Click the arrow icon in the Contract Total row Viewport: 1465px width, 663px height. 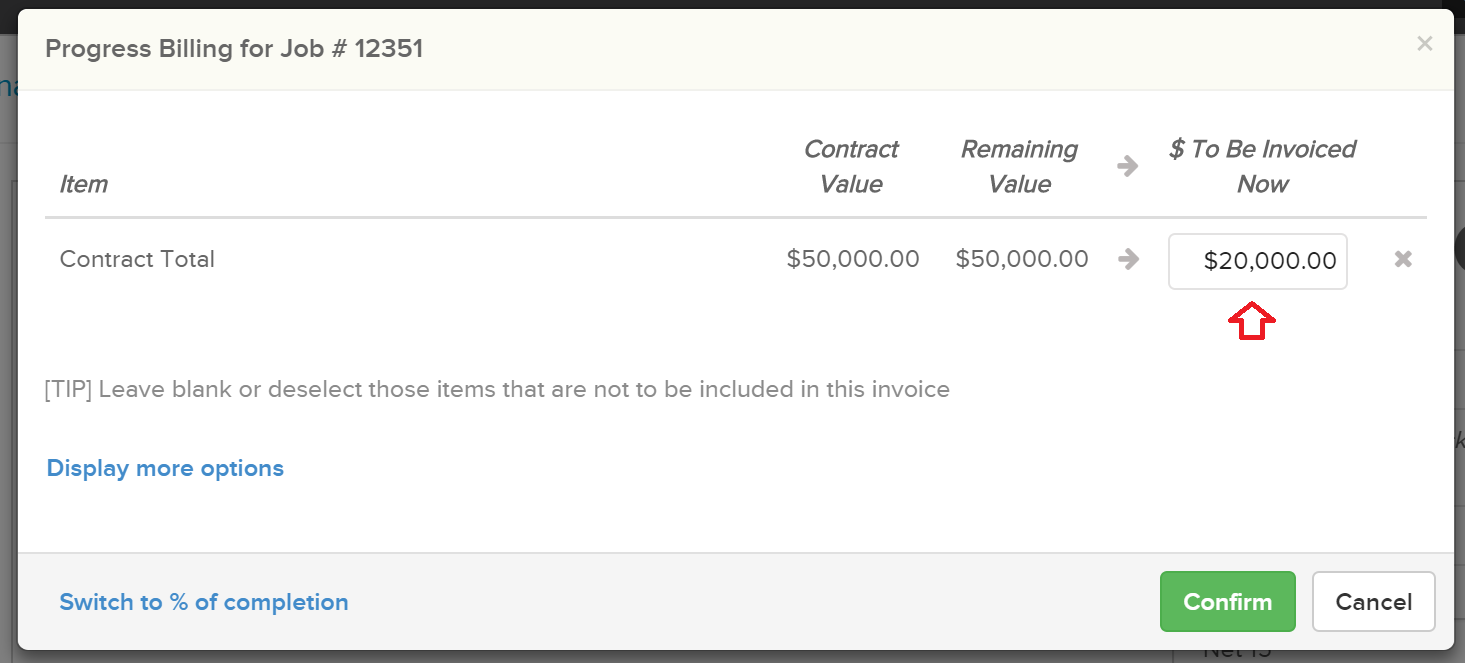1129,260
